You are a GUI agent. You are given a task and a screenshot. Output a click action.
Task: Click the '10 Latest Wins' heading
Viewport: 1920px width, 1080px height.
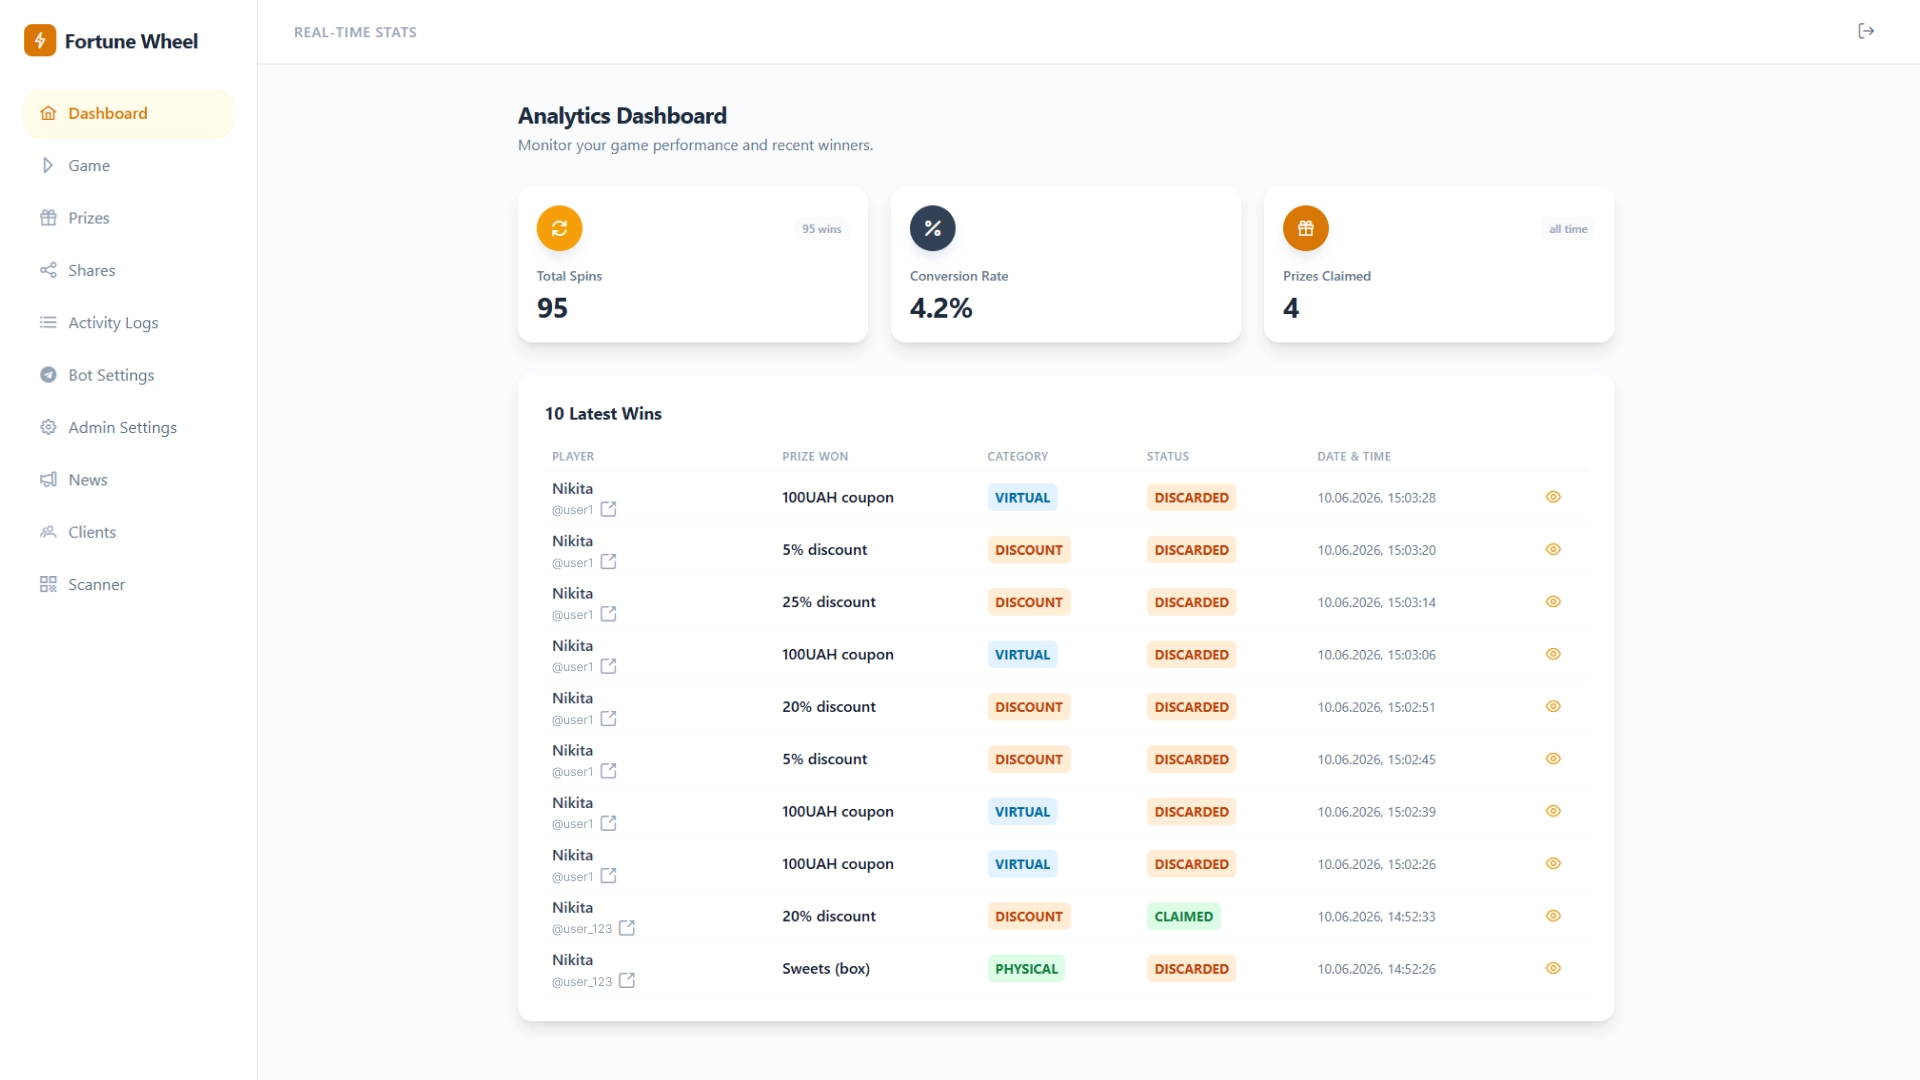tap(603, 414)
